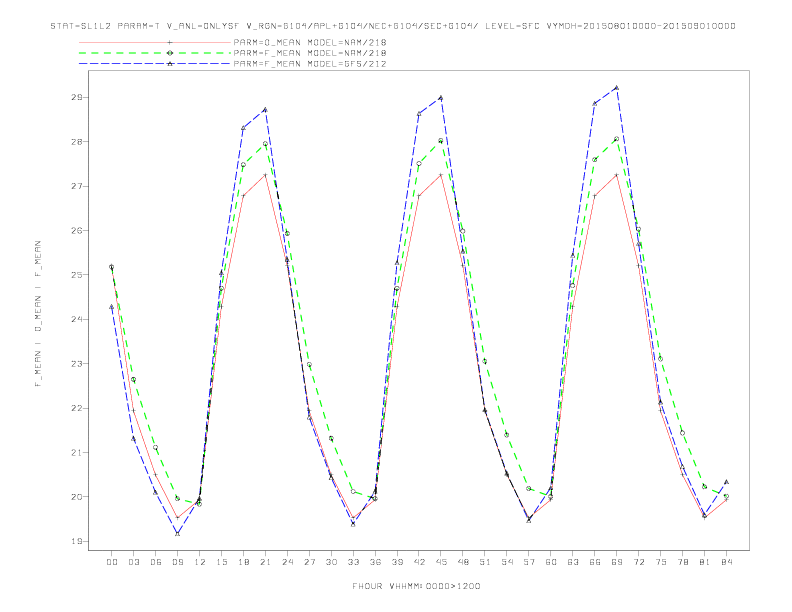
Task: Click the blue dashed legend line sample
Action: (155, 64)
